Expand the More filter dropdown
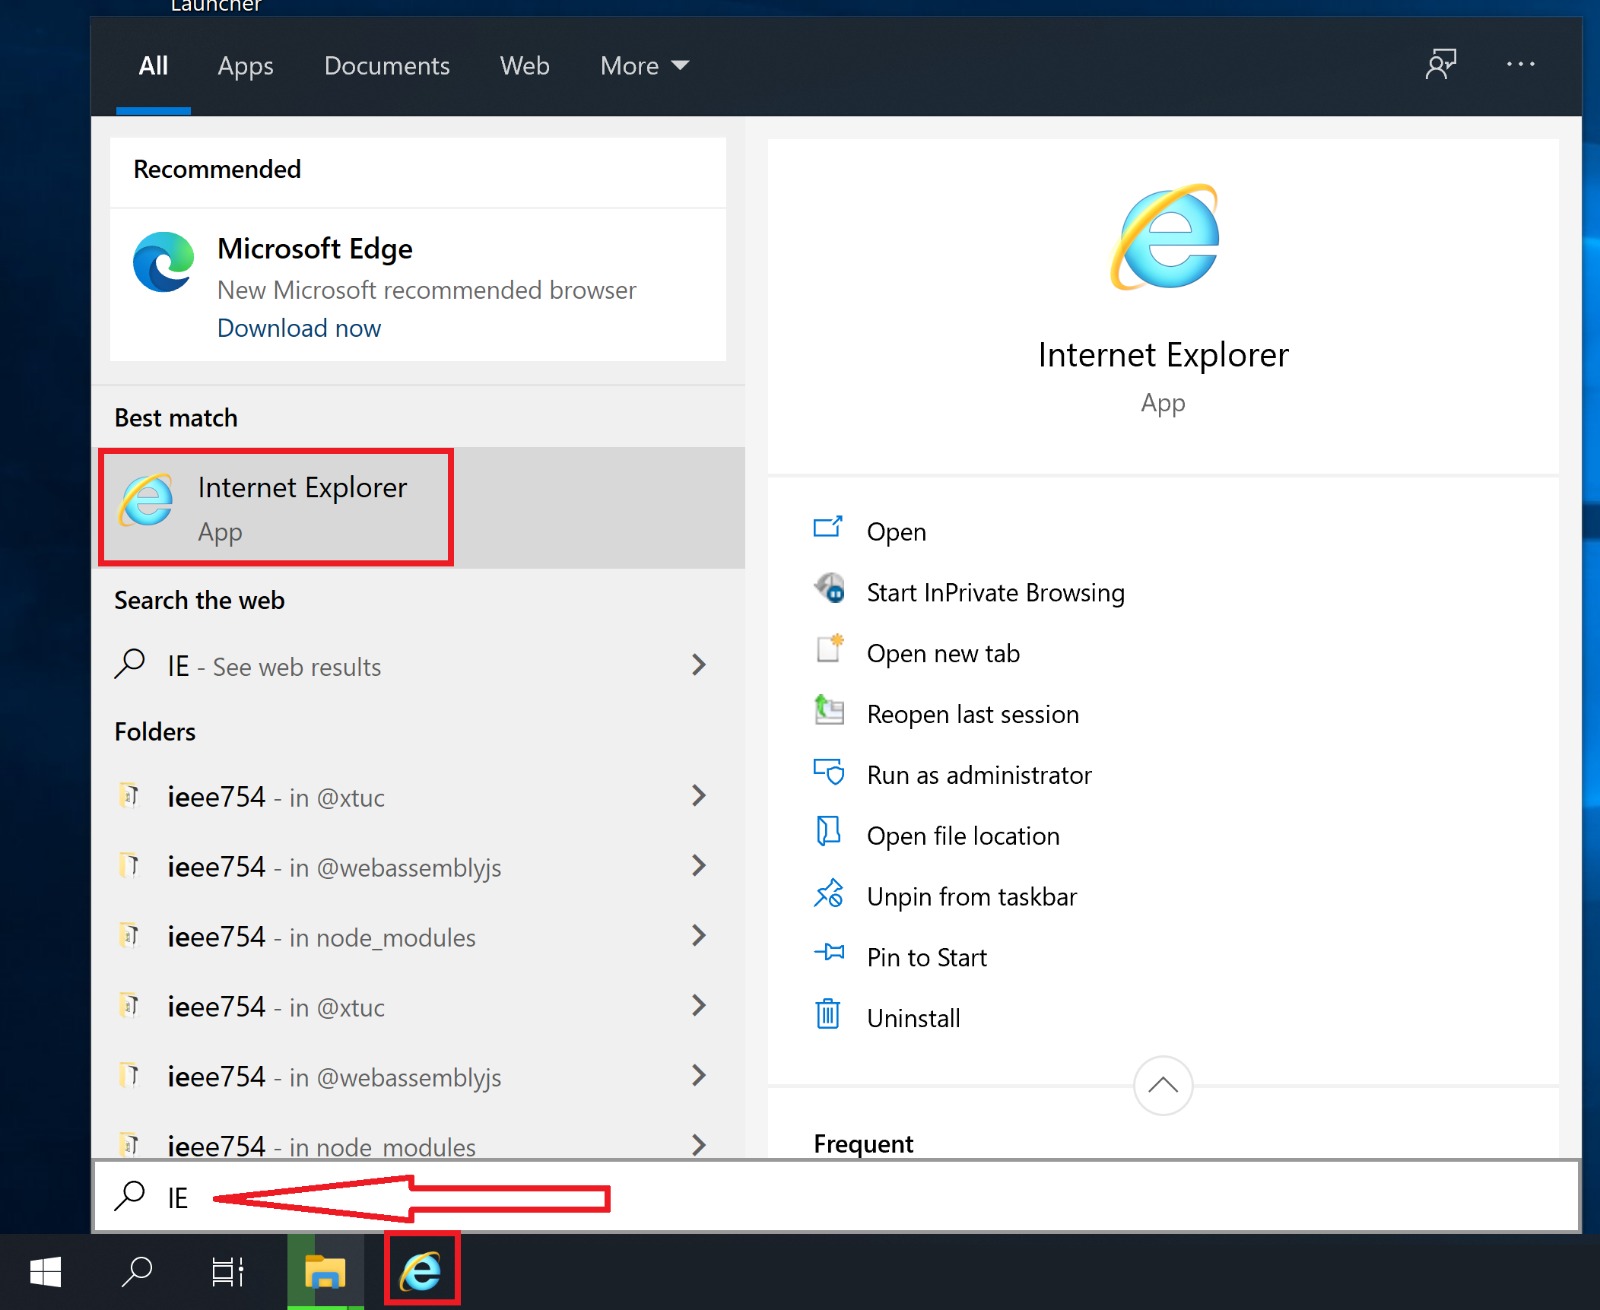 pyautogui.click(x=645, y=66)
